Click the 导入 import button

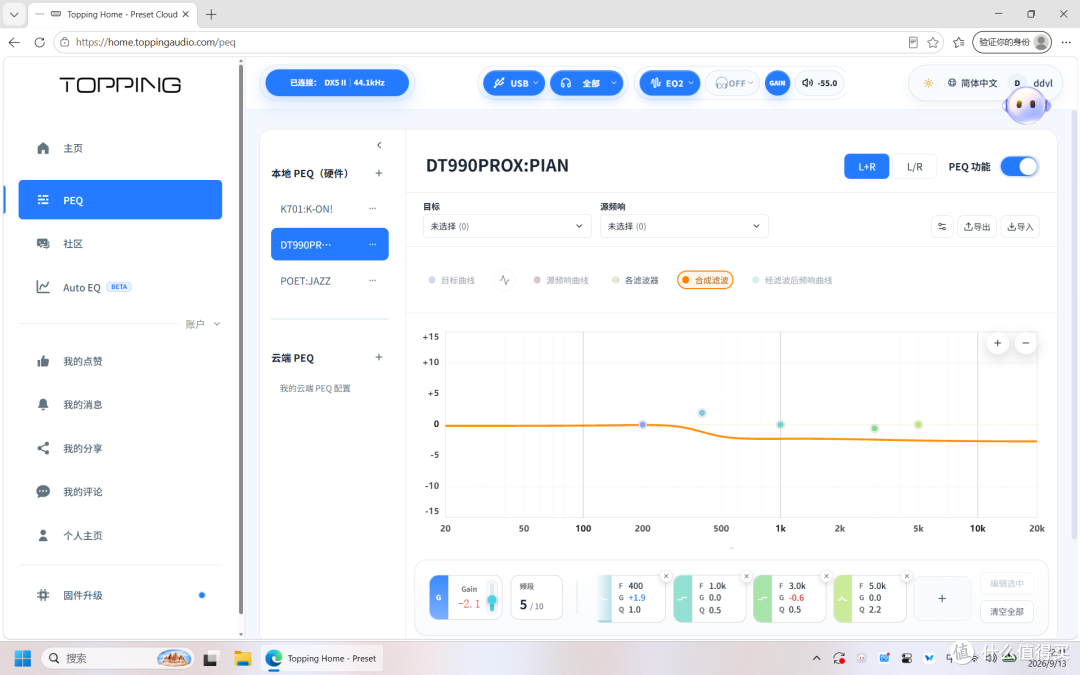pos(1020,227)
